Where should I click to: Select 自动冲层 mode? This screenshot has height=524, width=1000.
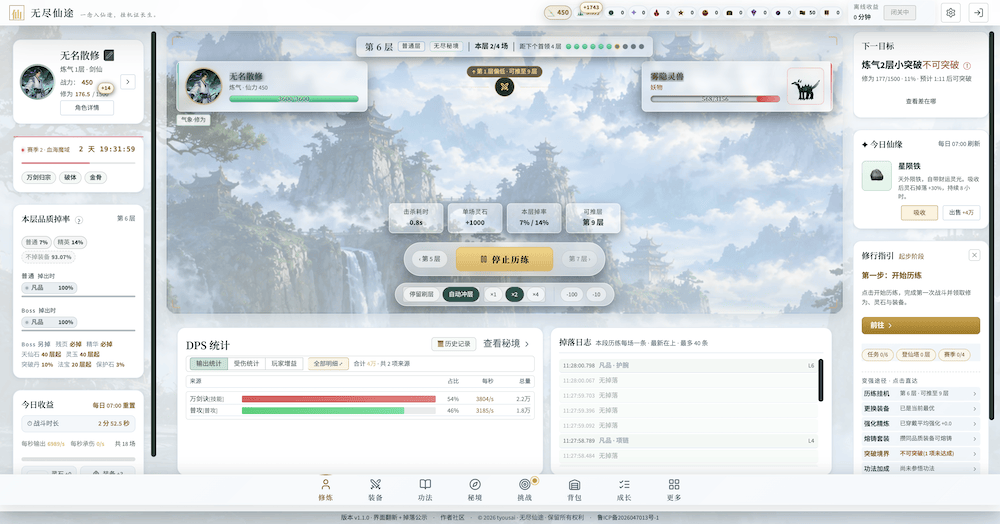coord(460,295)
